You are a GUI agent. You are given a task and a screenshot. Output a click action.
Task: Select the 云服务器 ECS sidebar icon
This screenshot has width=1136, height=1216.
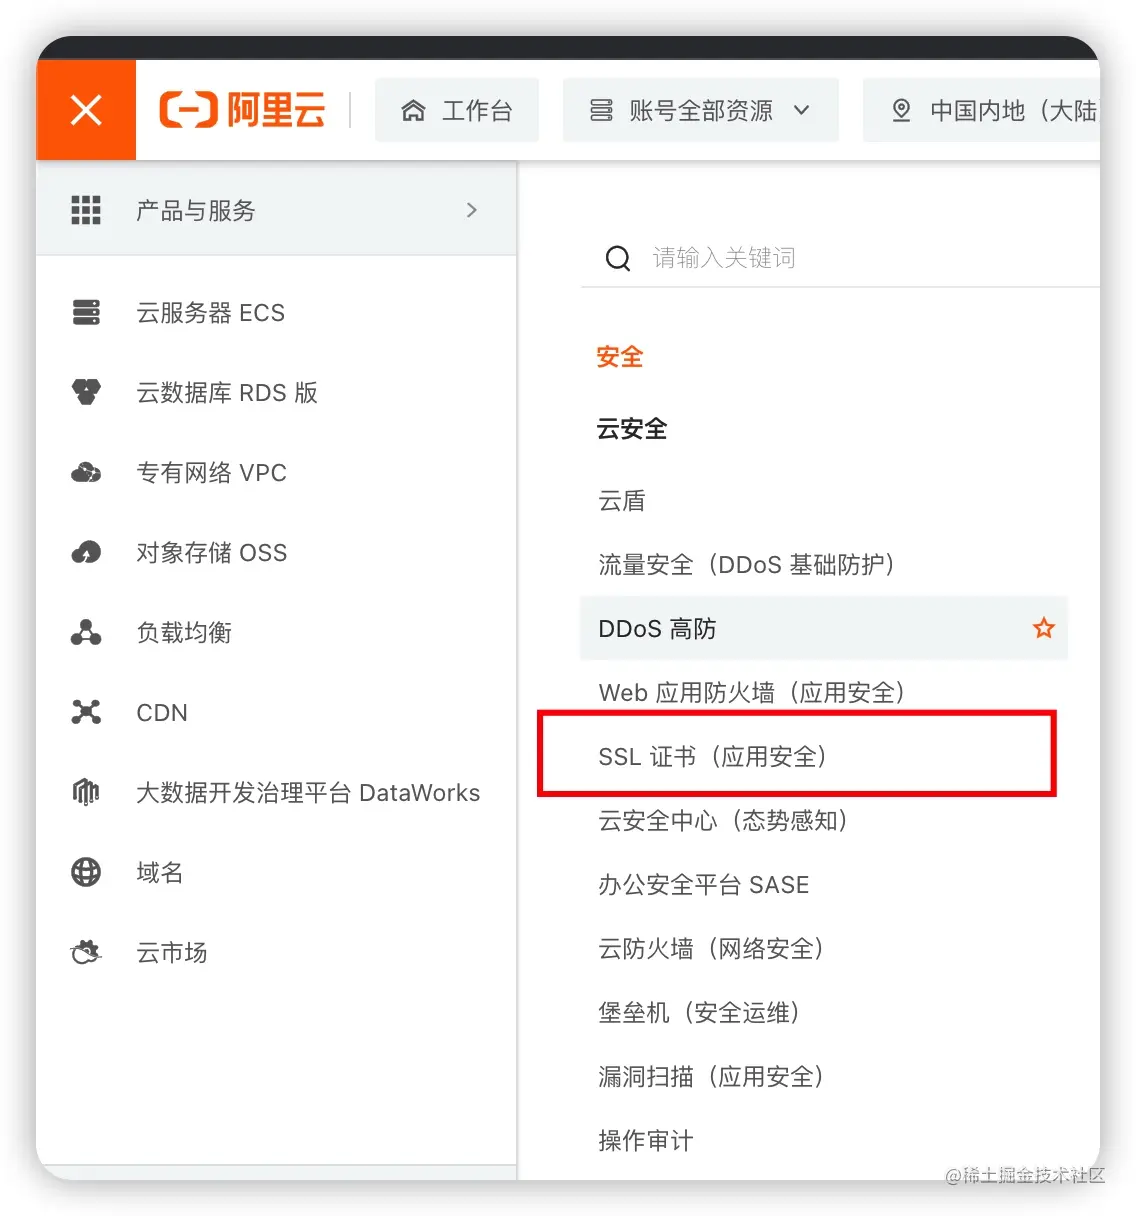pyautogui.click(x=86, y=312)
